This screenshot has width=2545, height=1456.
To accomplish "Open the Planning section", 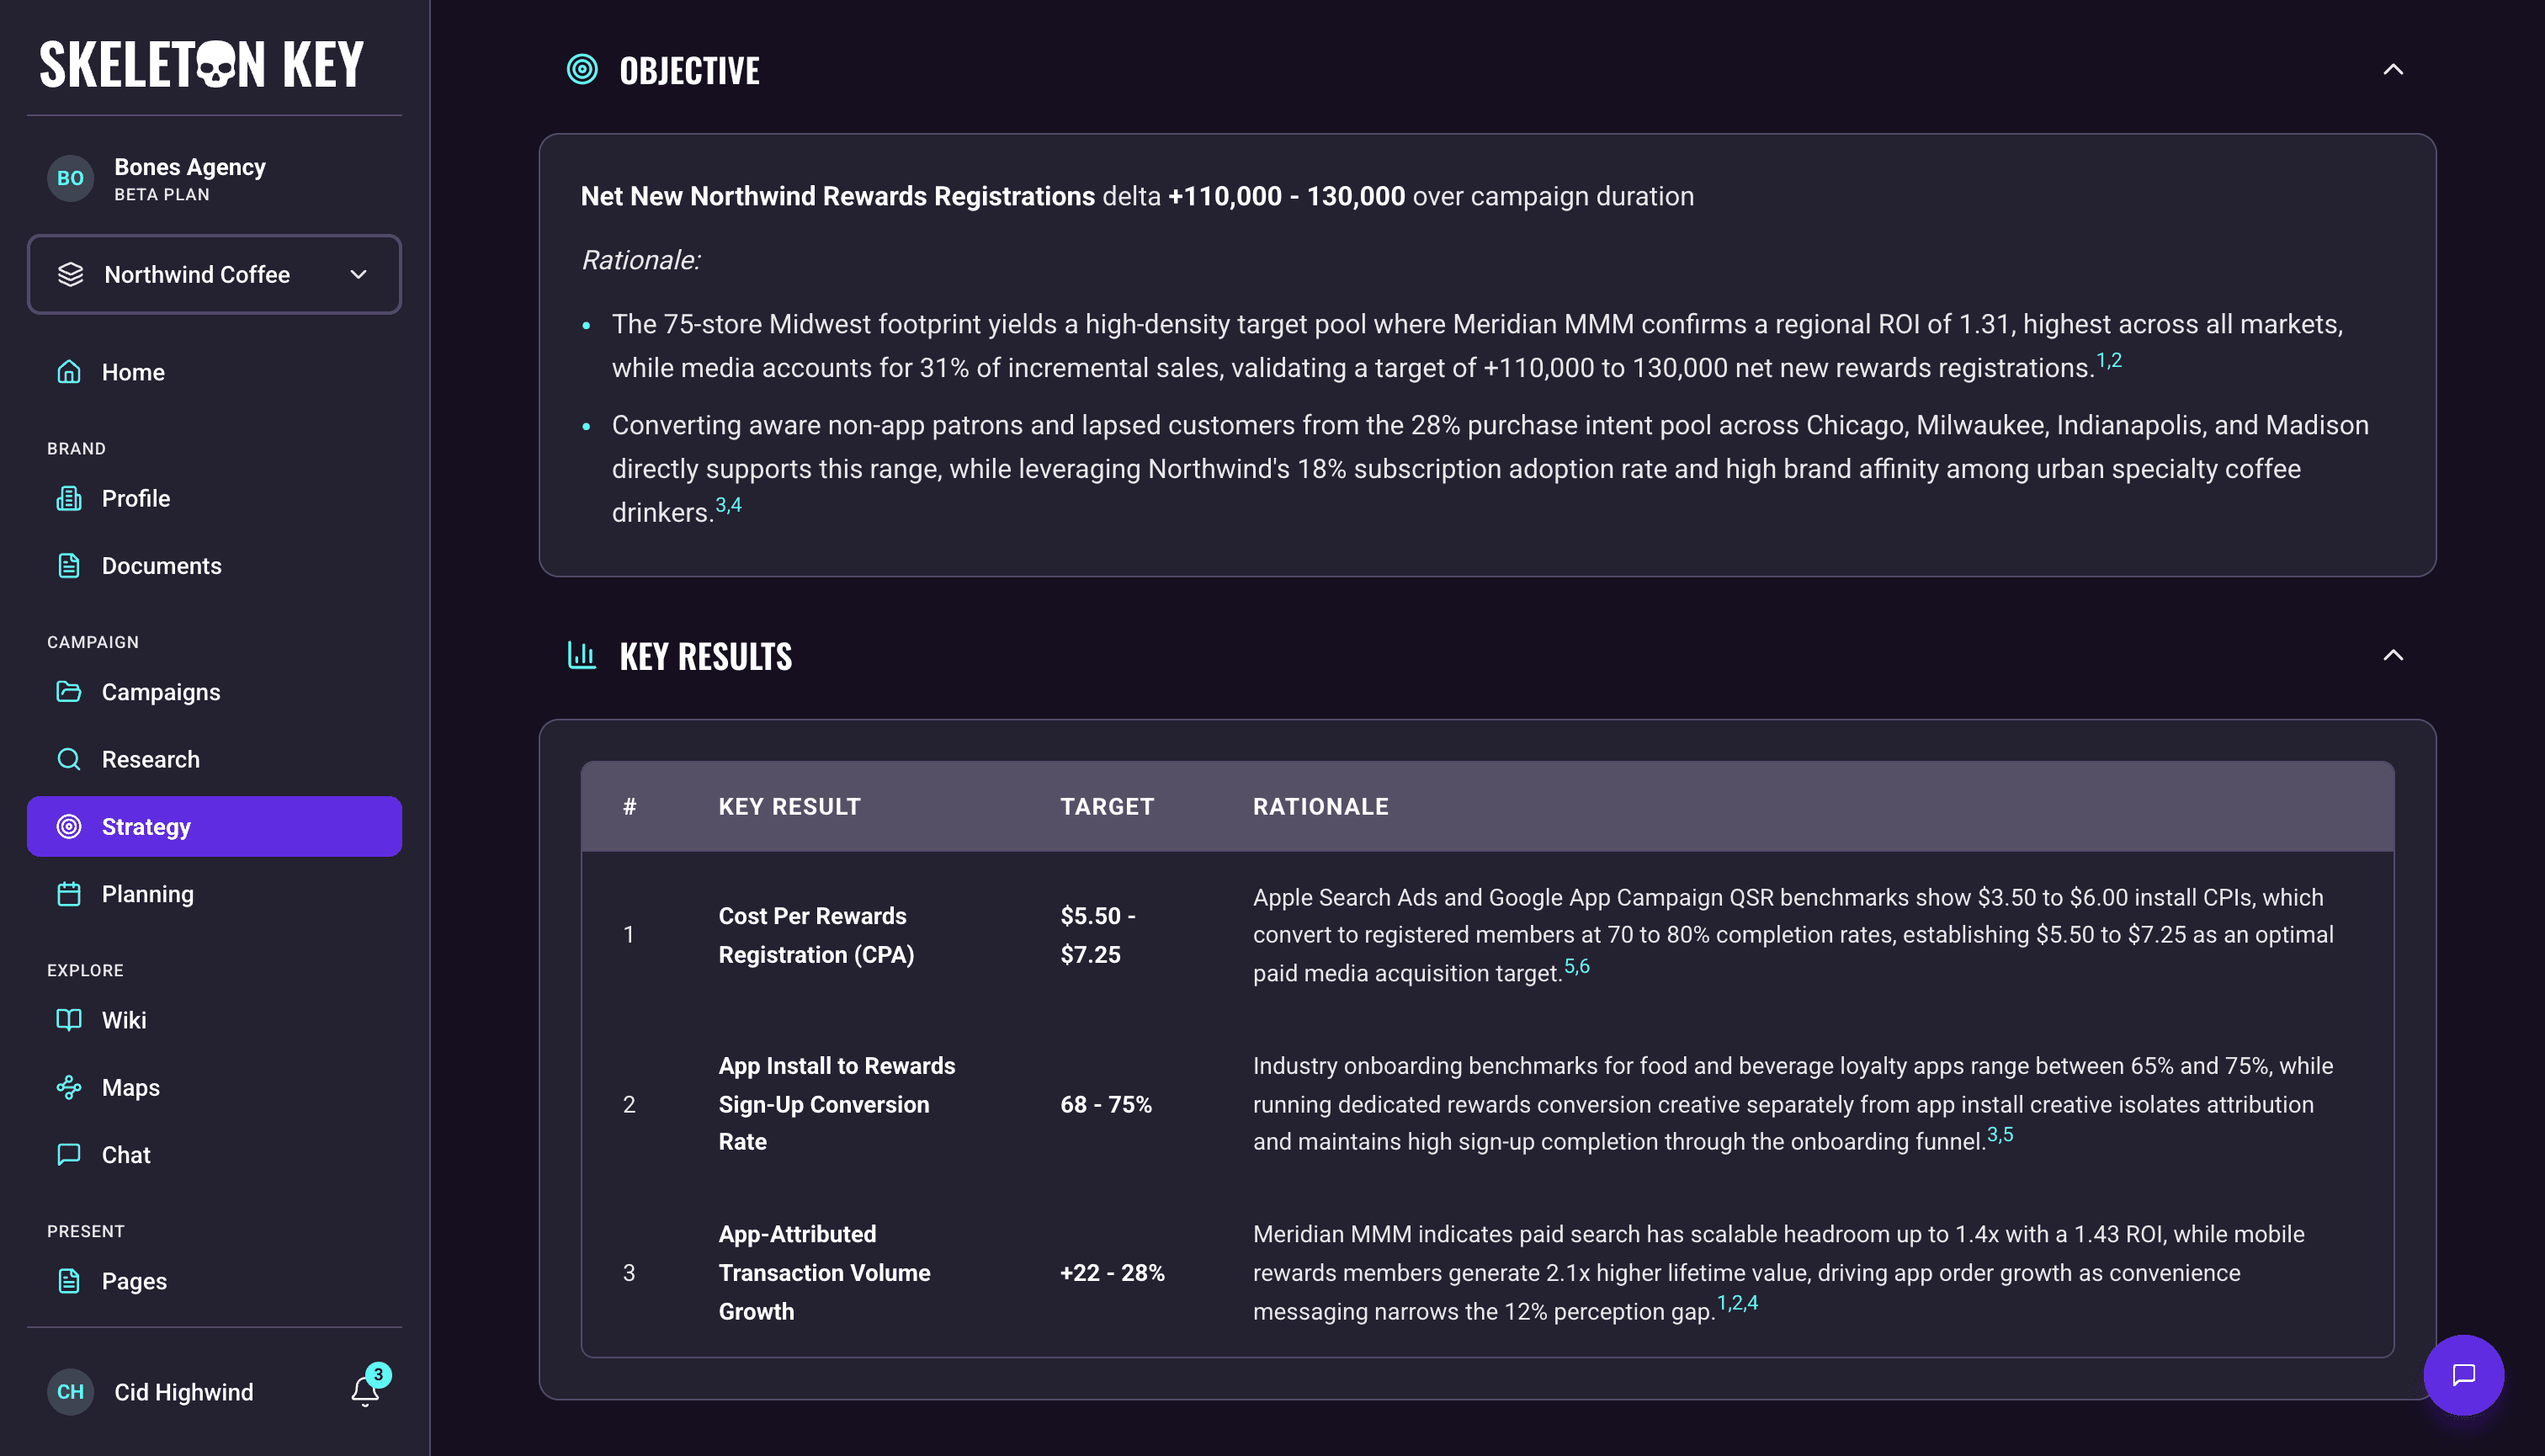I will [x=214, y=894].
